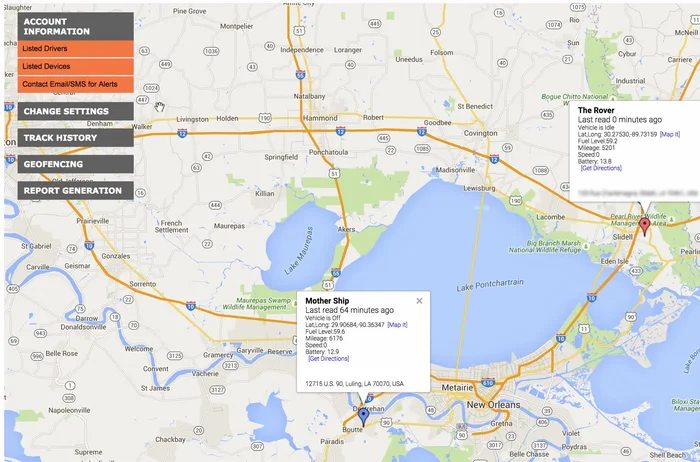Viewport: 700px width, 462px height.
Task: Click the I-610 shield near Metairie
Action: click(487, 382)
